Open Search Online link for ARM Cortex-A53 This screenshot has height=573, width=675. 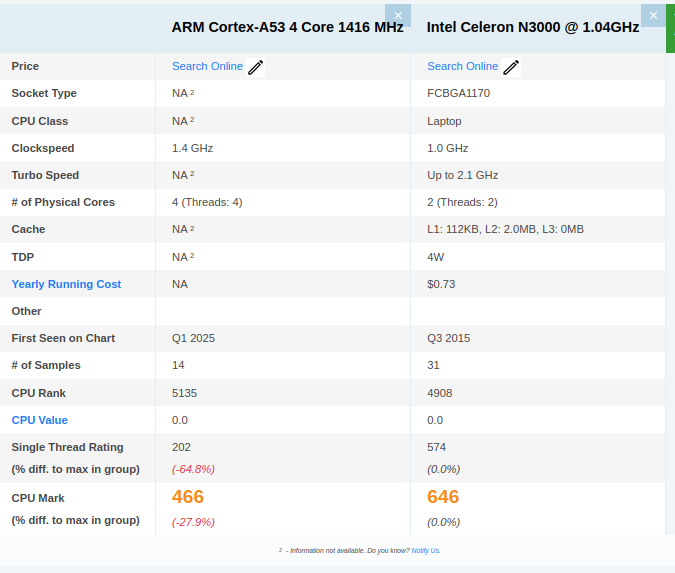coord(207,66)
